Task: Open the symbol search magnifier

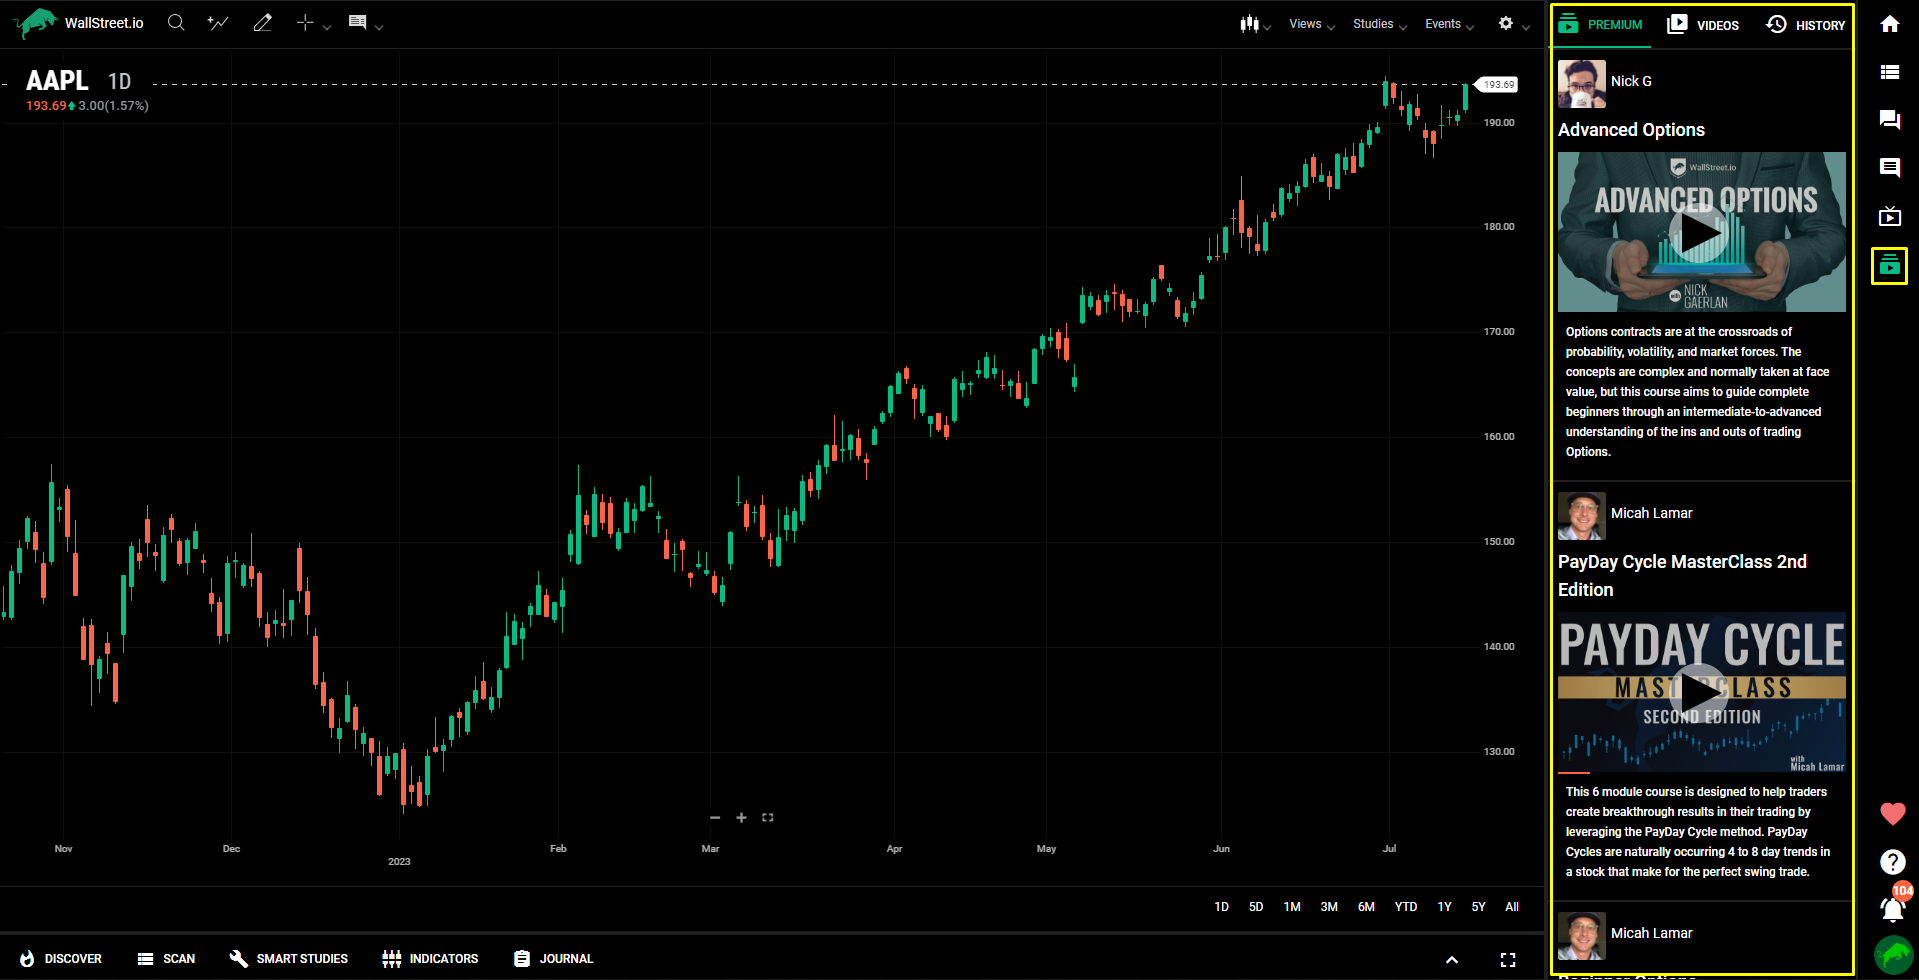Action: [x=176, y=22]
